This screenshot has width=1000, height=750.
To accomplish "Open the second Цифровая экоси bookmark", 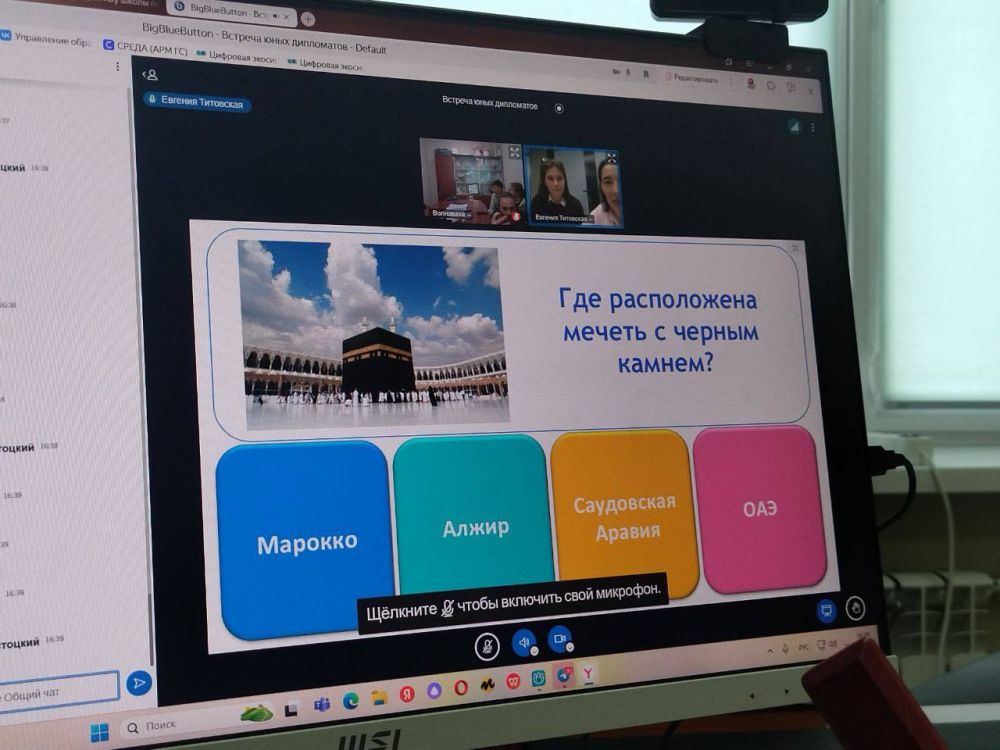I will pyautogui.click(x=325, y=64).
